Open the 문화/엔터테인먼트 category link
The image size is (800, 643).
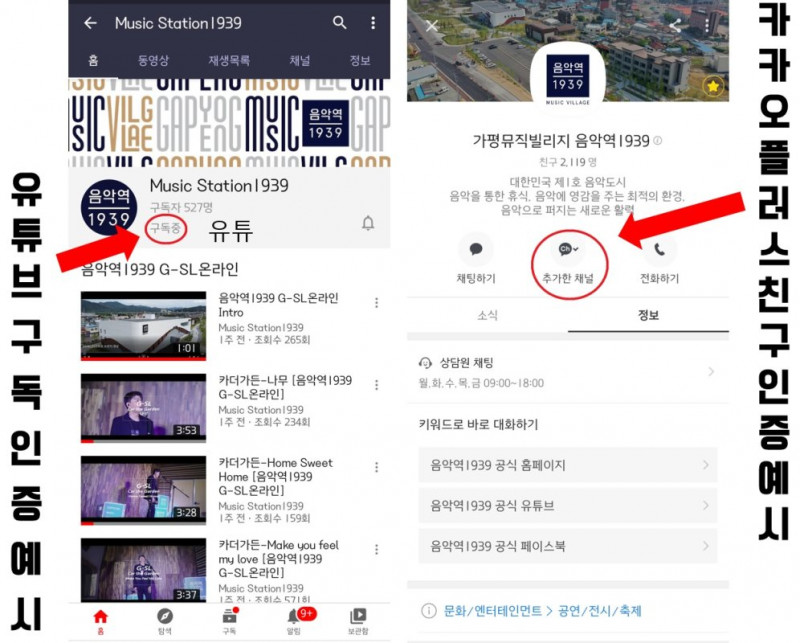click(493, 610)
